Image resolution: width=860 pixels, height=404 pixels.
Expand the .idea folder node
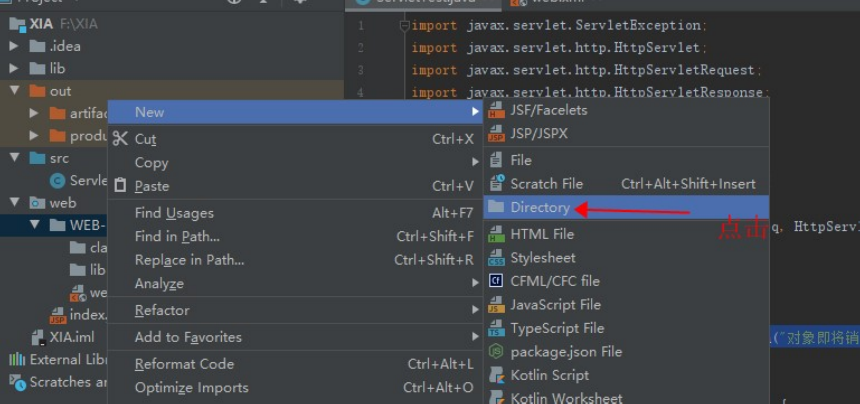14,46
